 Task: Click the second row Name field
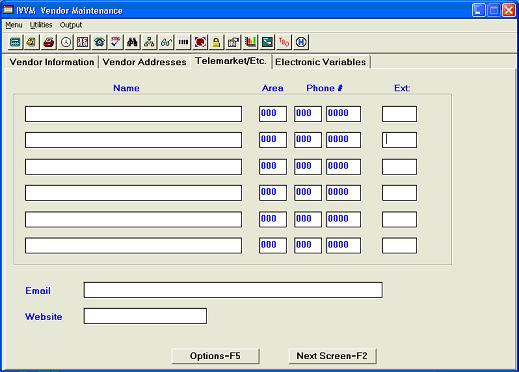[x=133, y=140]
